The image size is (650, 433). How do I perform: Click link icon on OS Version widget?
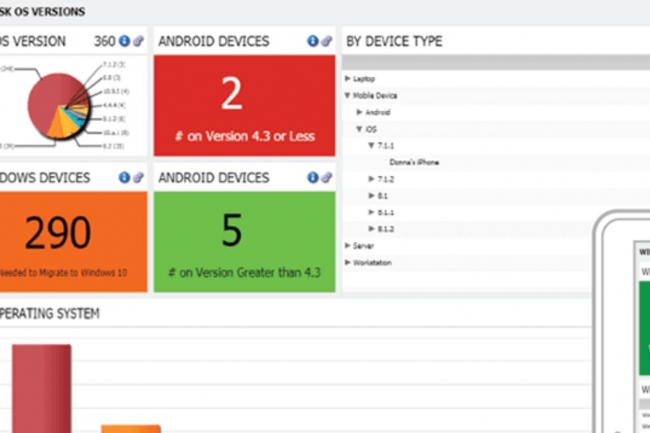click(138, 41)
